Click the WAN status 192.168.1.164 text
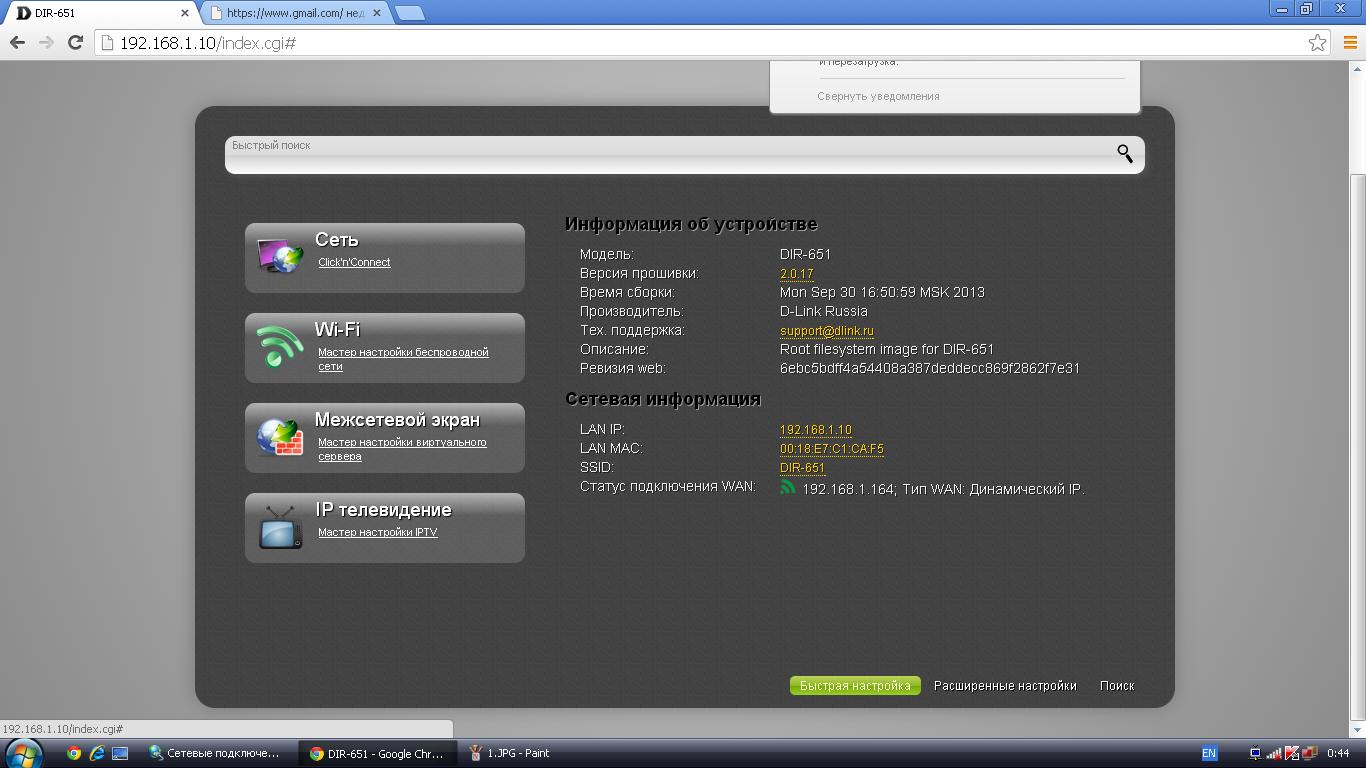 pyautogui.click(x=943, y=489)
